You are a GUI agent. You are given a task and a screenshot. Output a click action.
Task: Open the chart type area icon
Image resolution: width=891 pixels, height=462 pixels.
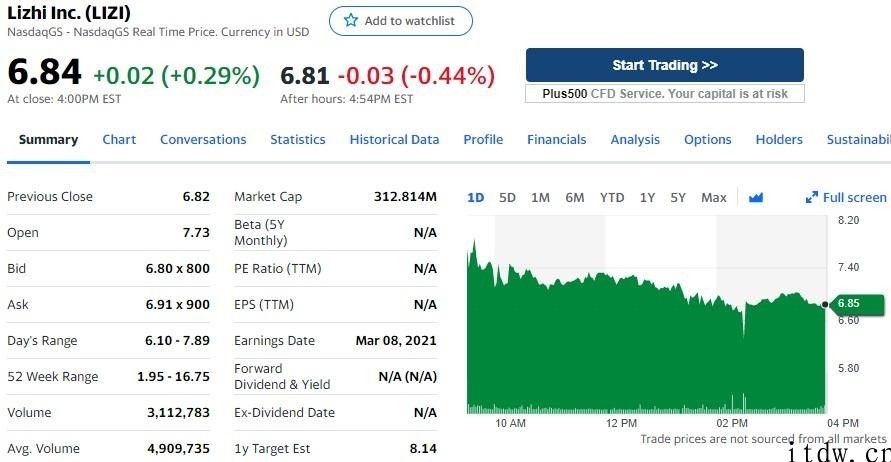tap(756, 198)
